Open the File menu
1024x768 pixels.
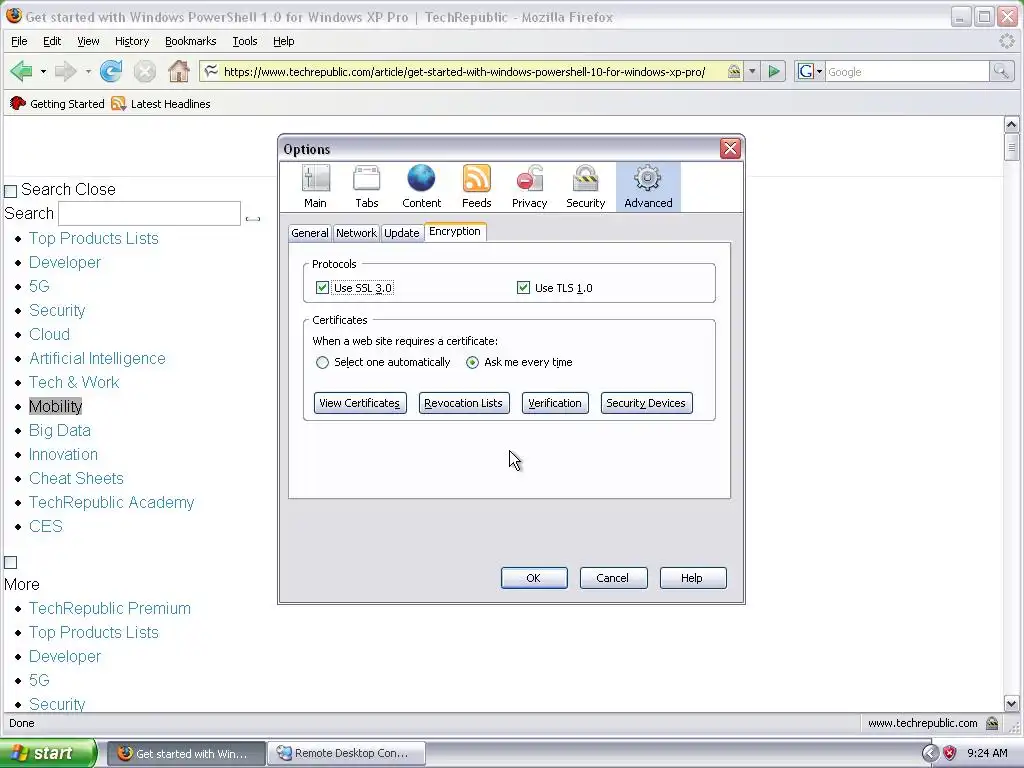pos(19,41)
